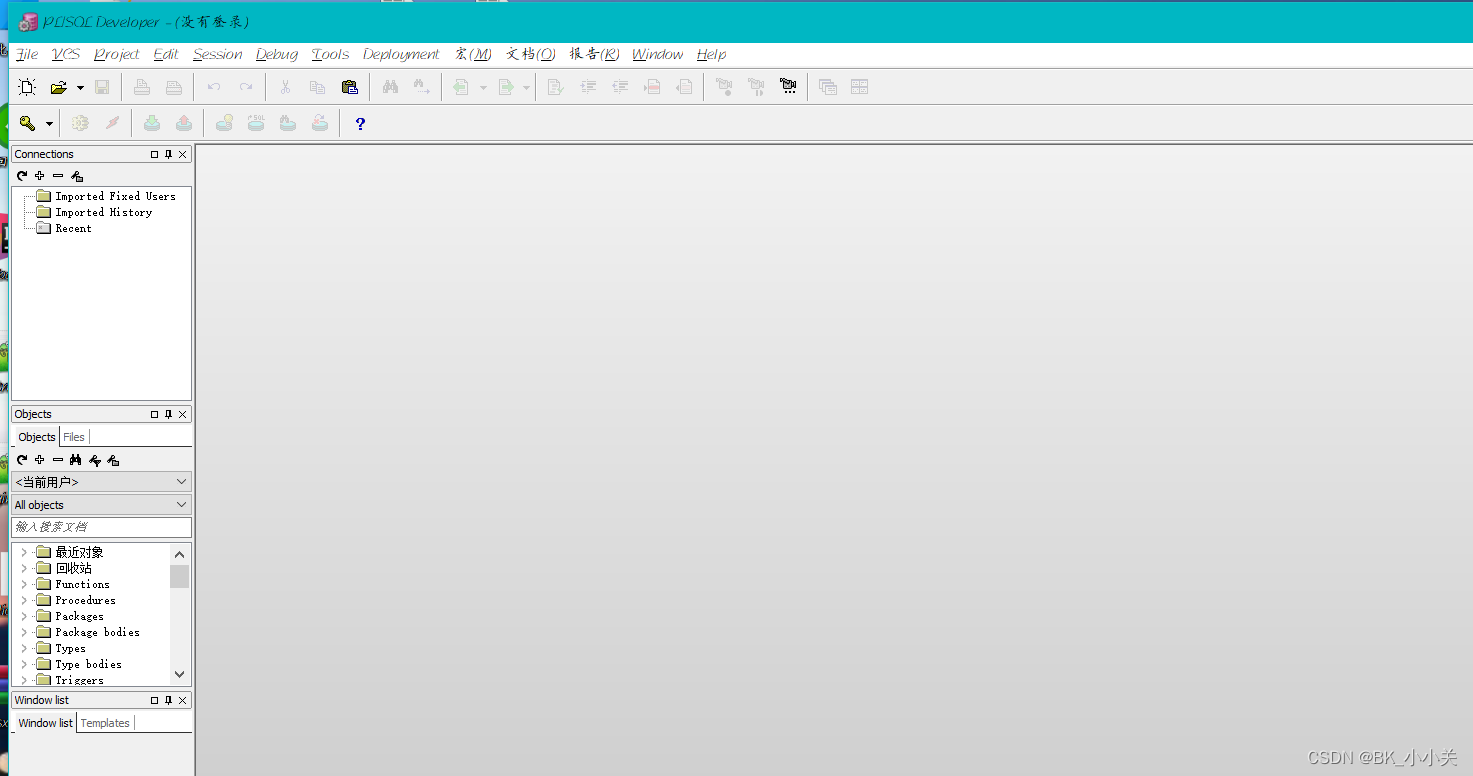
Task: Open a file with the folder toolbar icon
Action: 59,87
